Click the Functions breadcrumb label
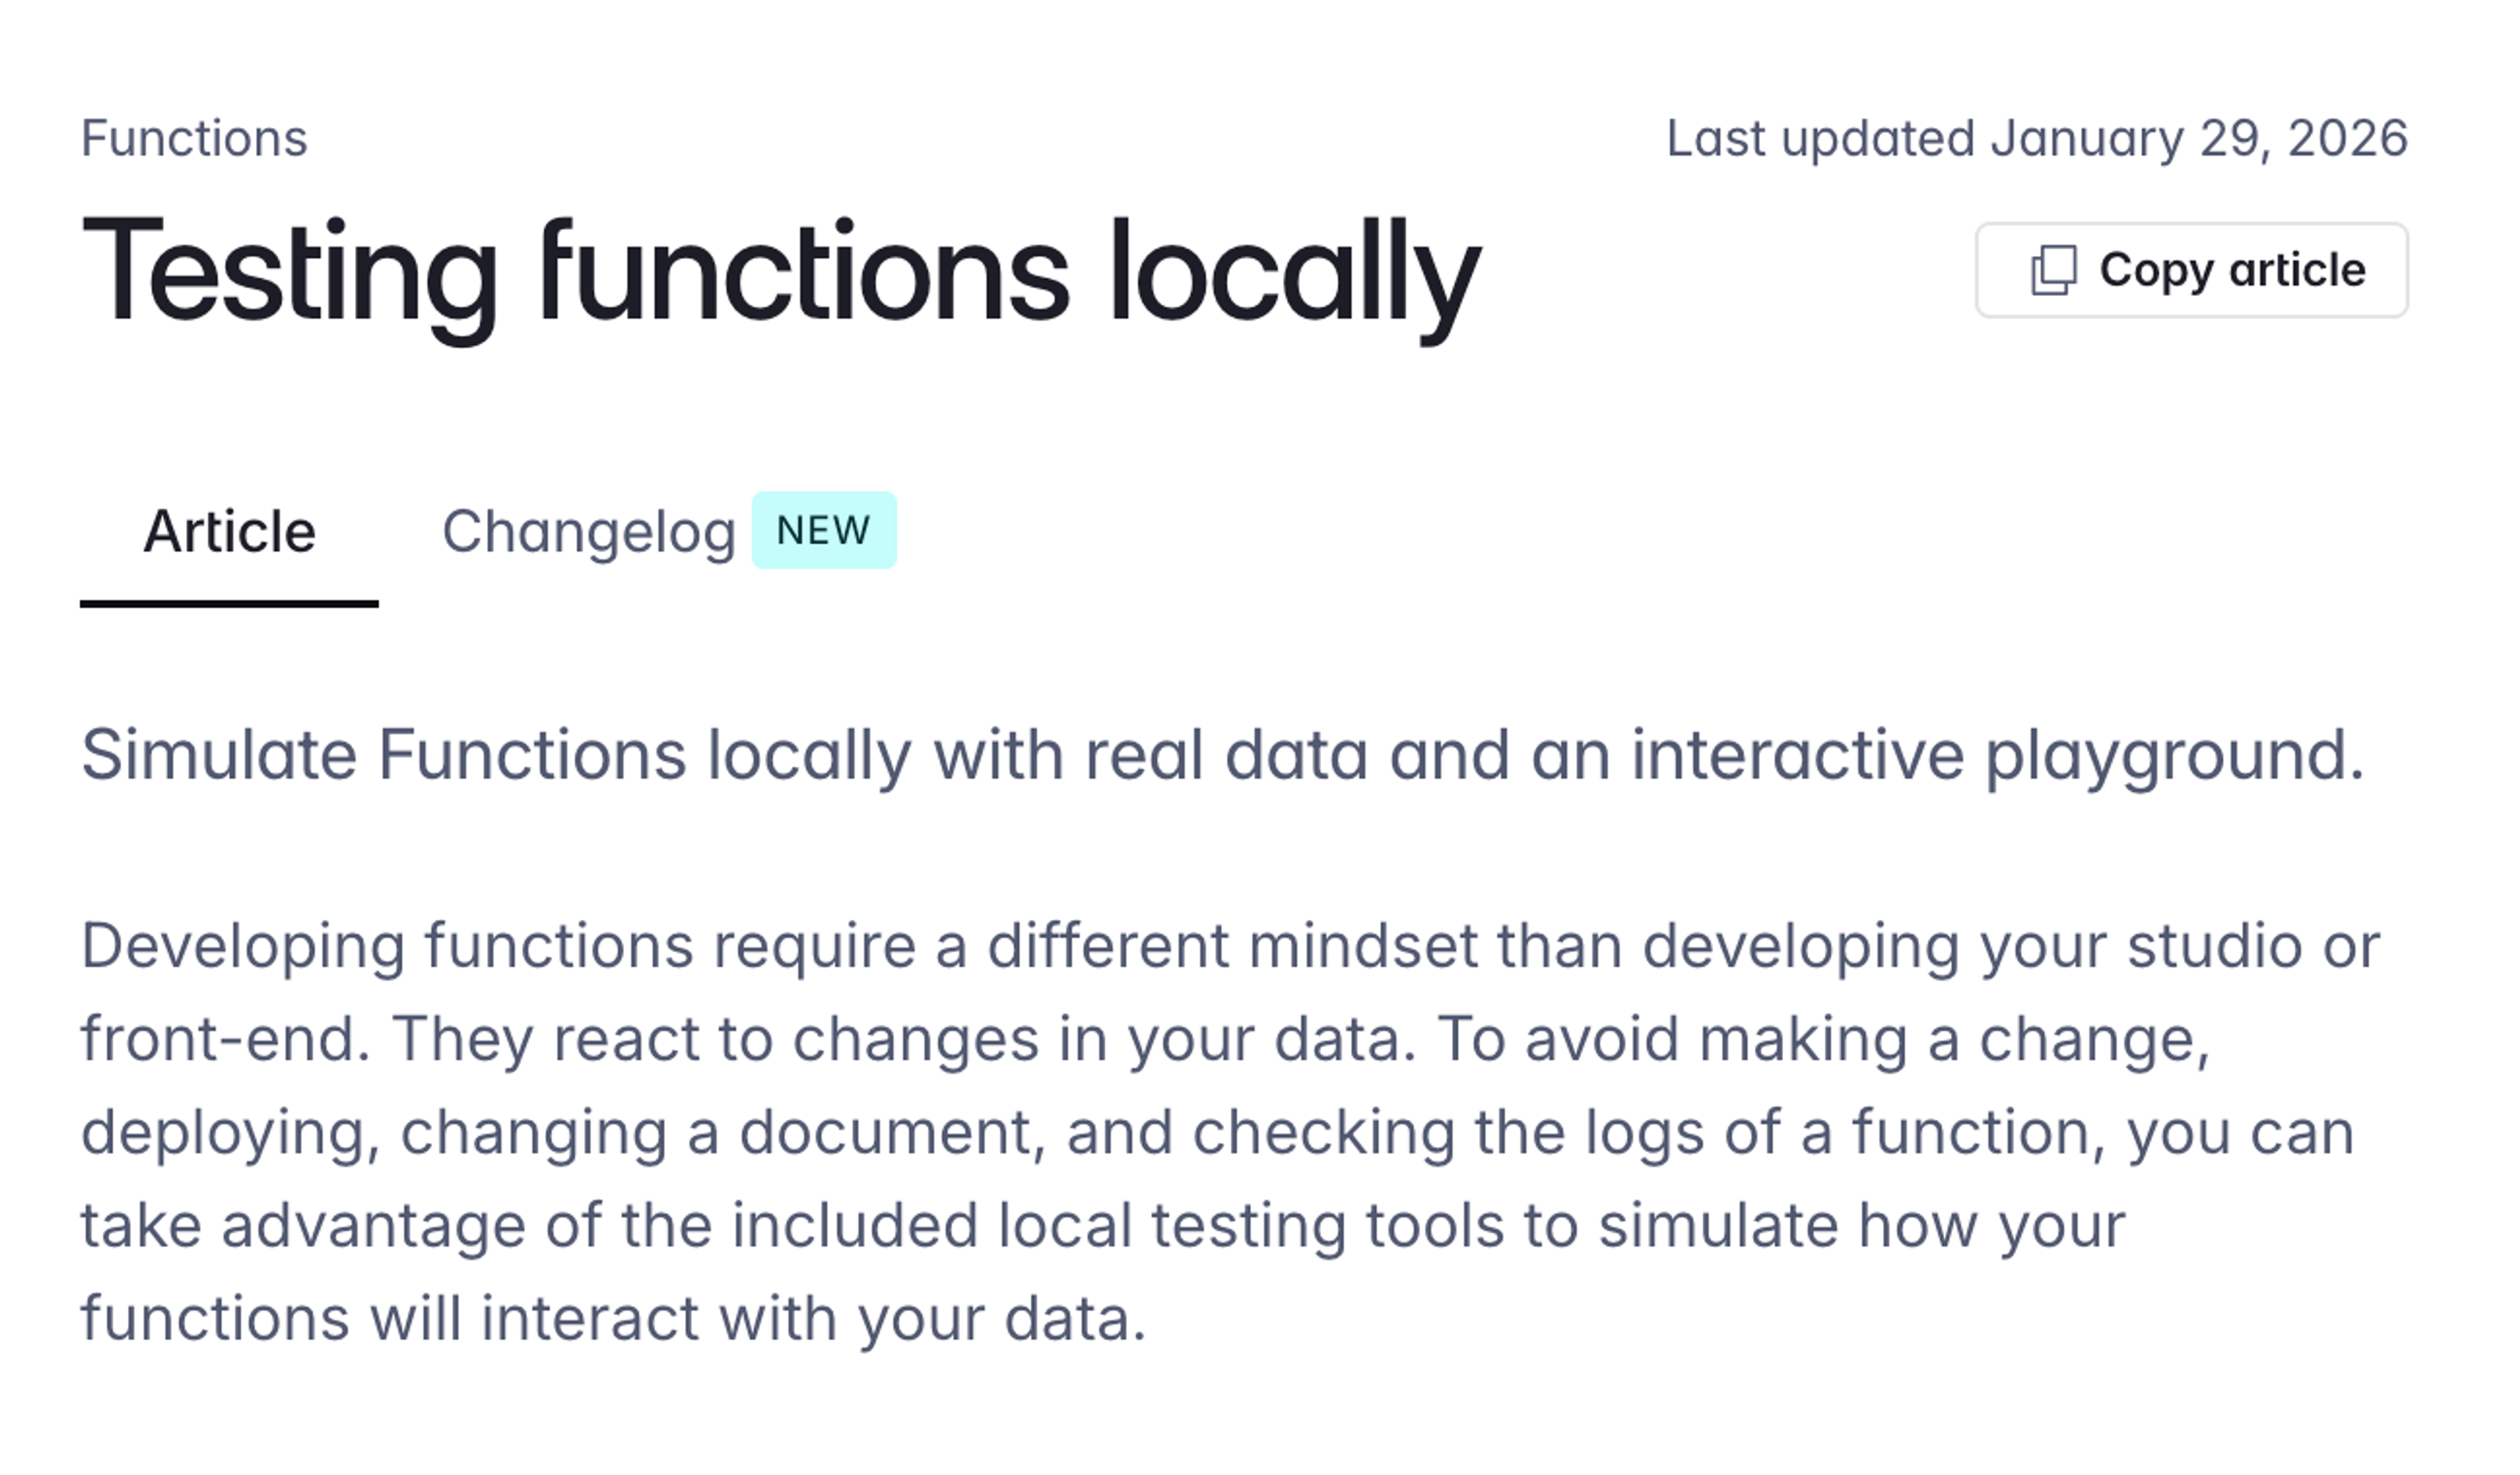 (194, 137)
